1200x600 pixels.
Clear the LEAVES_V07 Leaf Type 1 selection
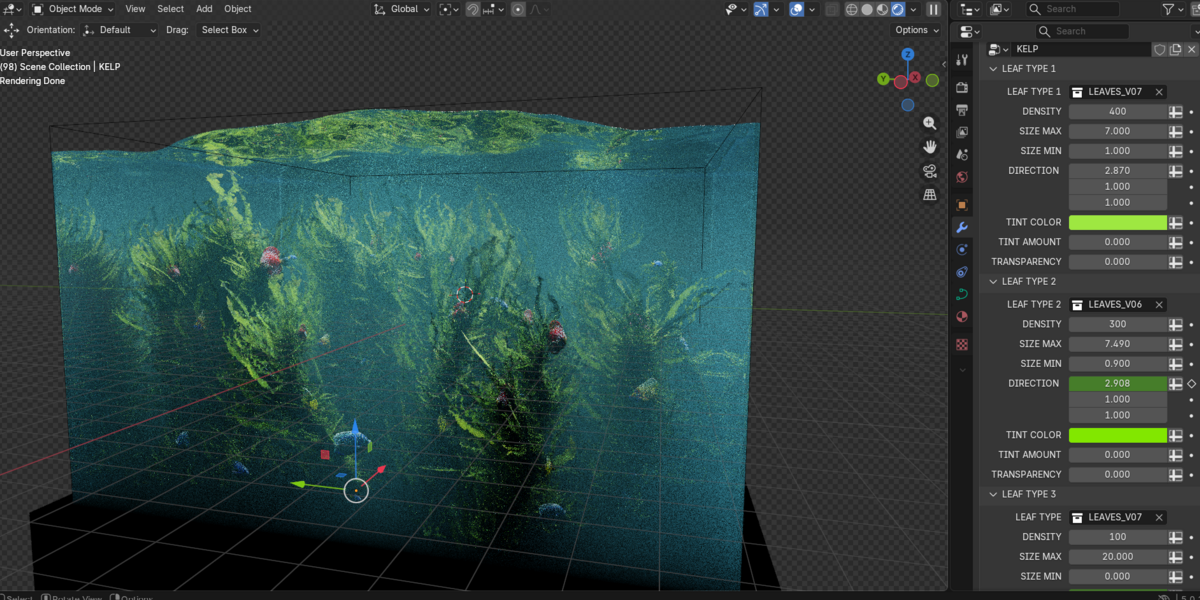click(x=1159, y=92)
